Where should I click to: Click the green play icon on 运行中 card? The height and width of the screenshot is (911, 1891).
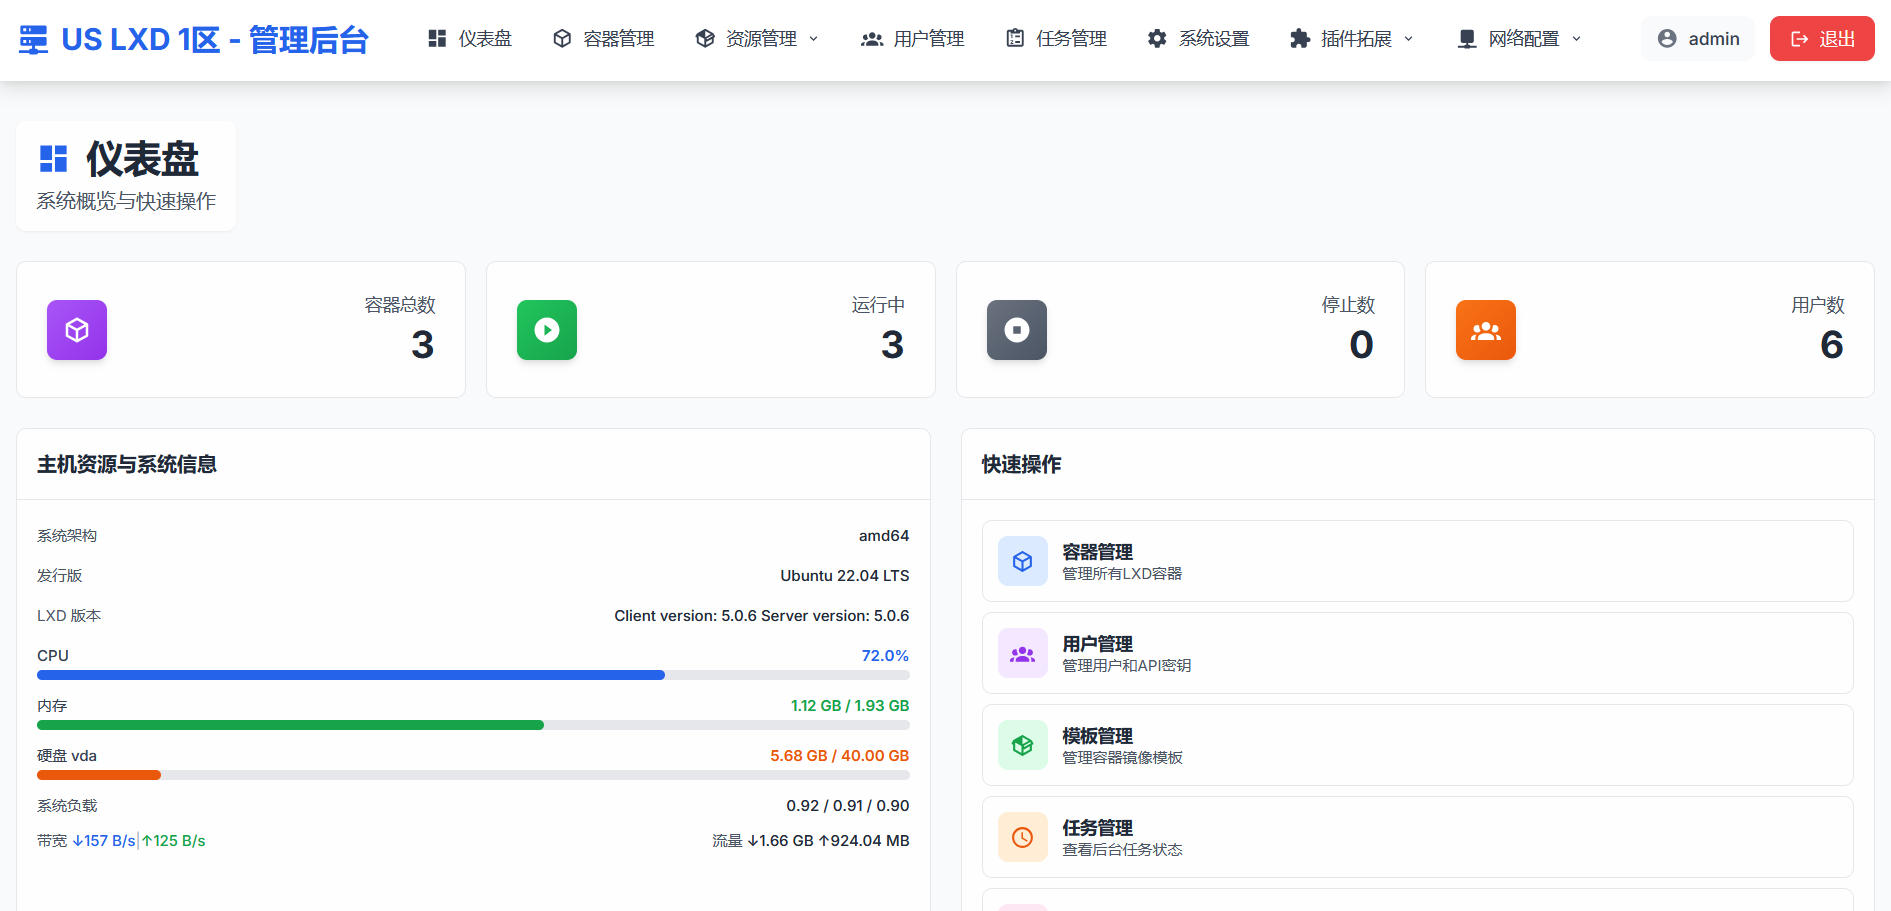click(x=547, y=330)
